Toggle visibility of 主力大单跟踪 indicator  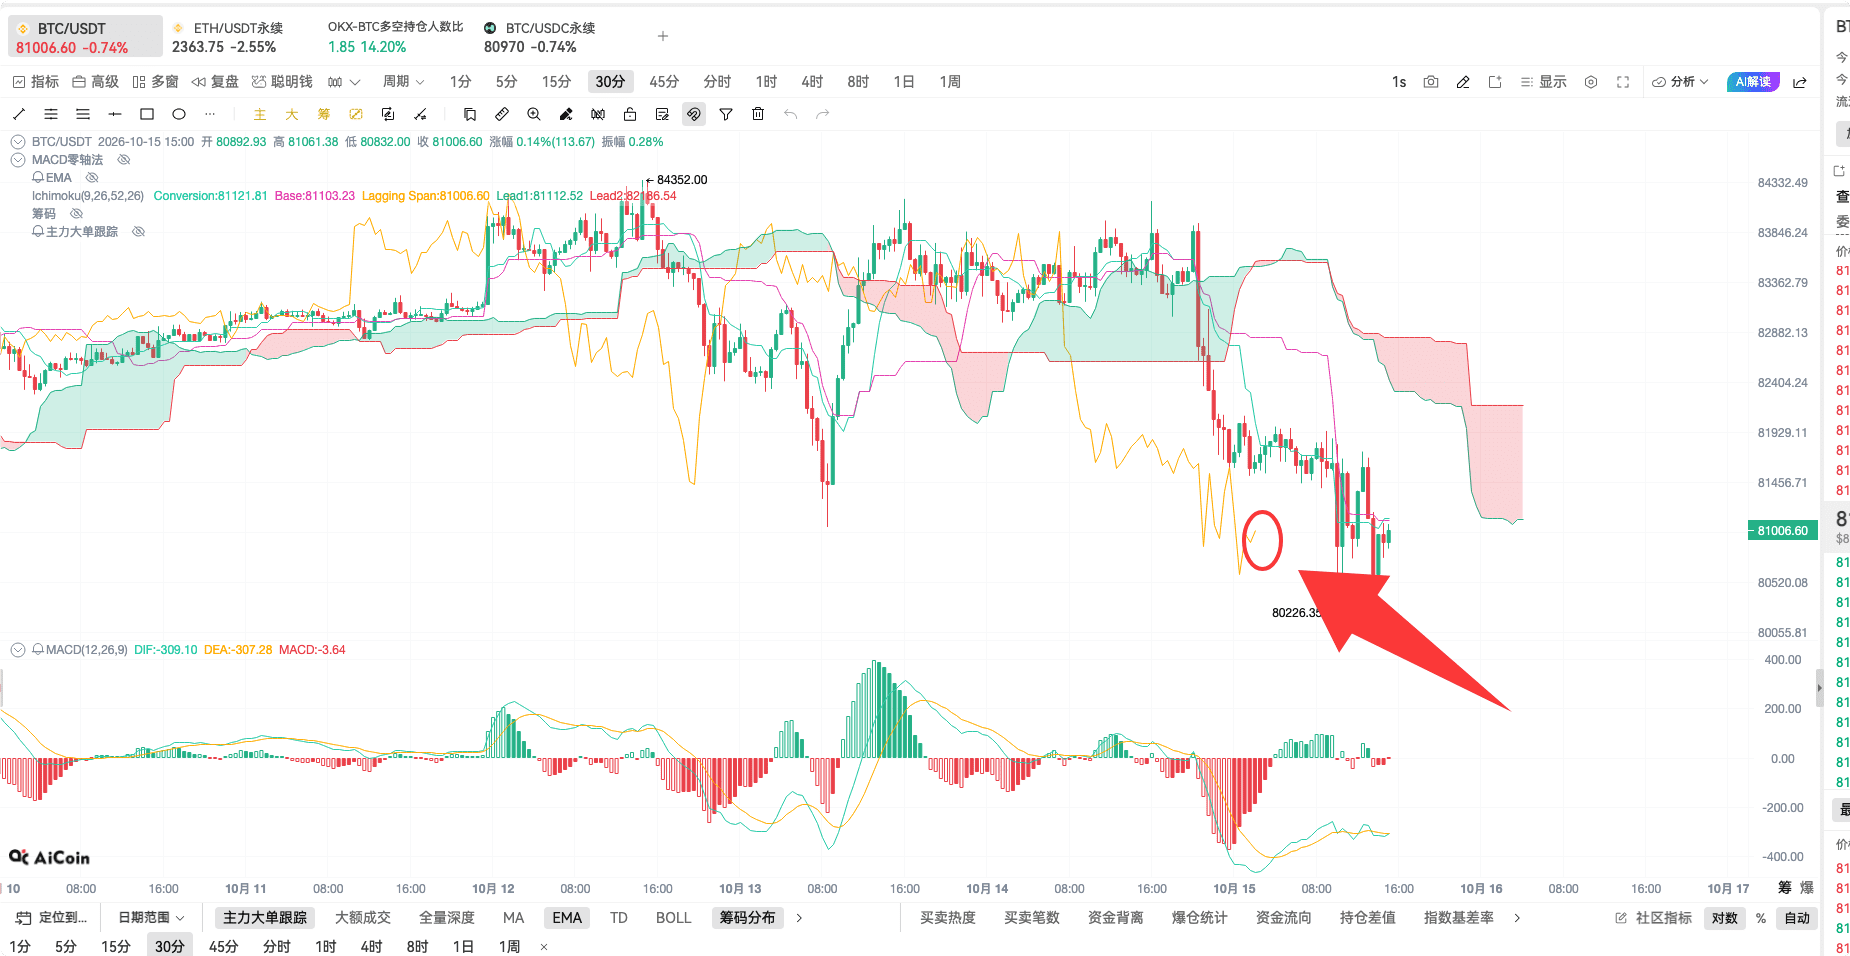tap(139, 232)
